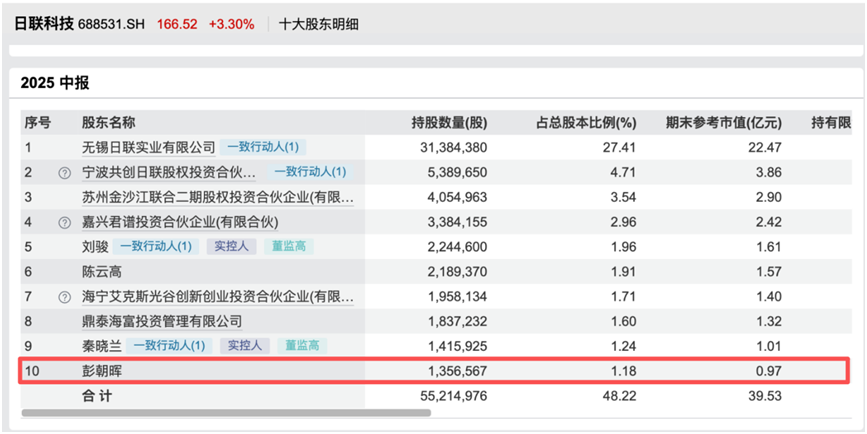Click percentage value 2.96
867x434 pixels.
point(625,222)
